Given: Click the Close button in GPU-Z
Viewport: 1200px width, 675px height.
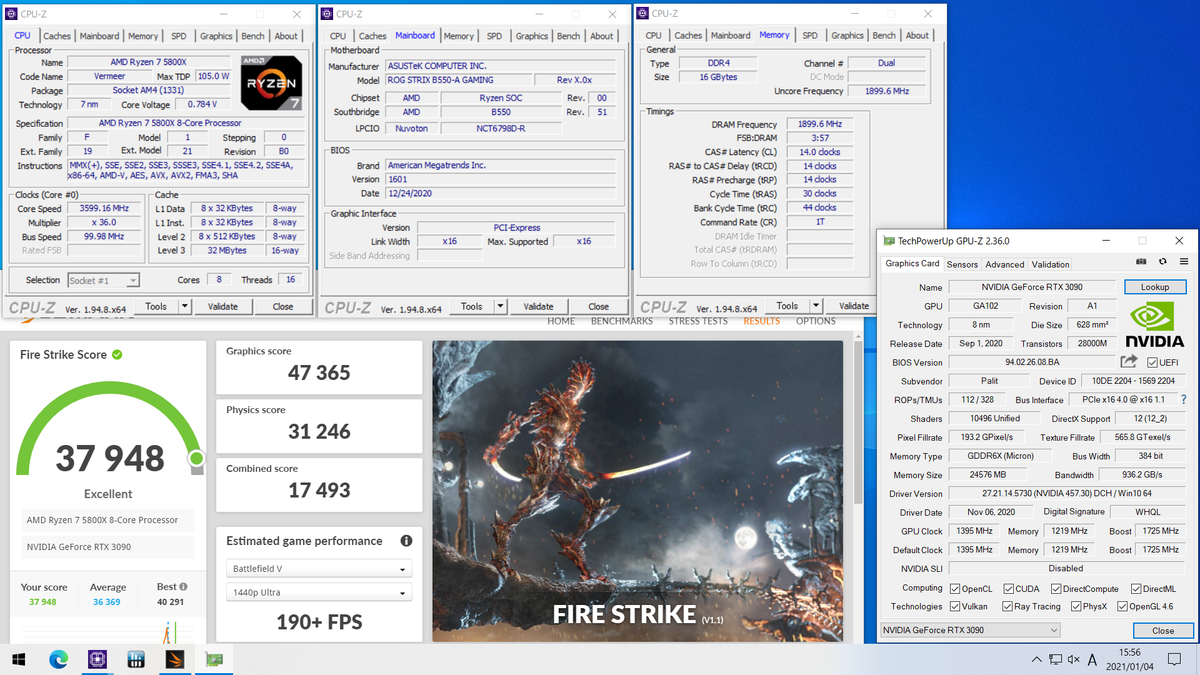Looking at the screenshot, I should (x=1163, y=631).
